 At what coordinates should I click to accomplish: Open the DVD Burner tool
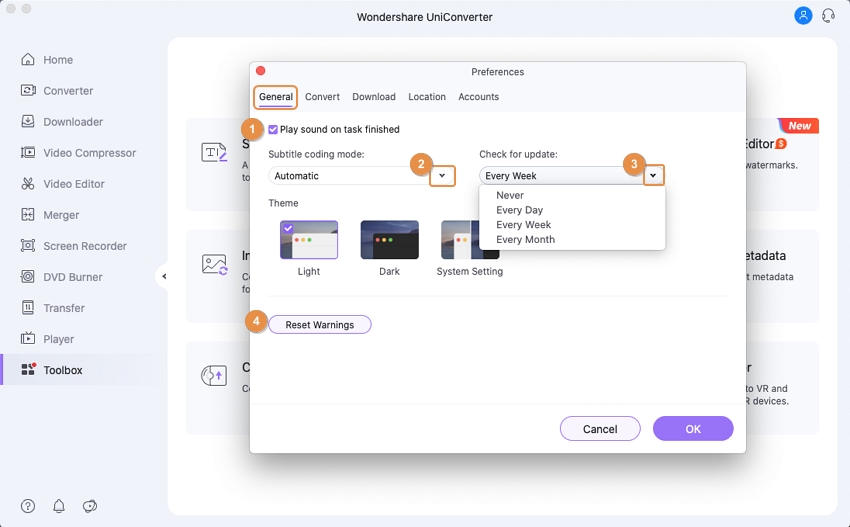coord(28,277)
